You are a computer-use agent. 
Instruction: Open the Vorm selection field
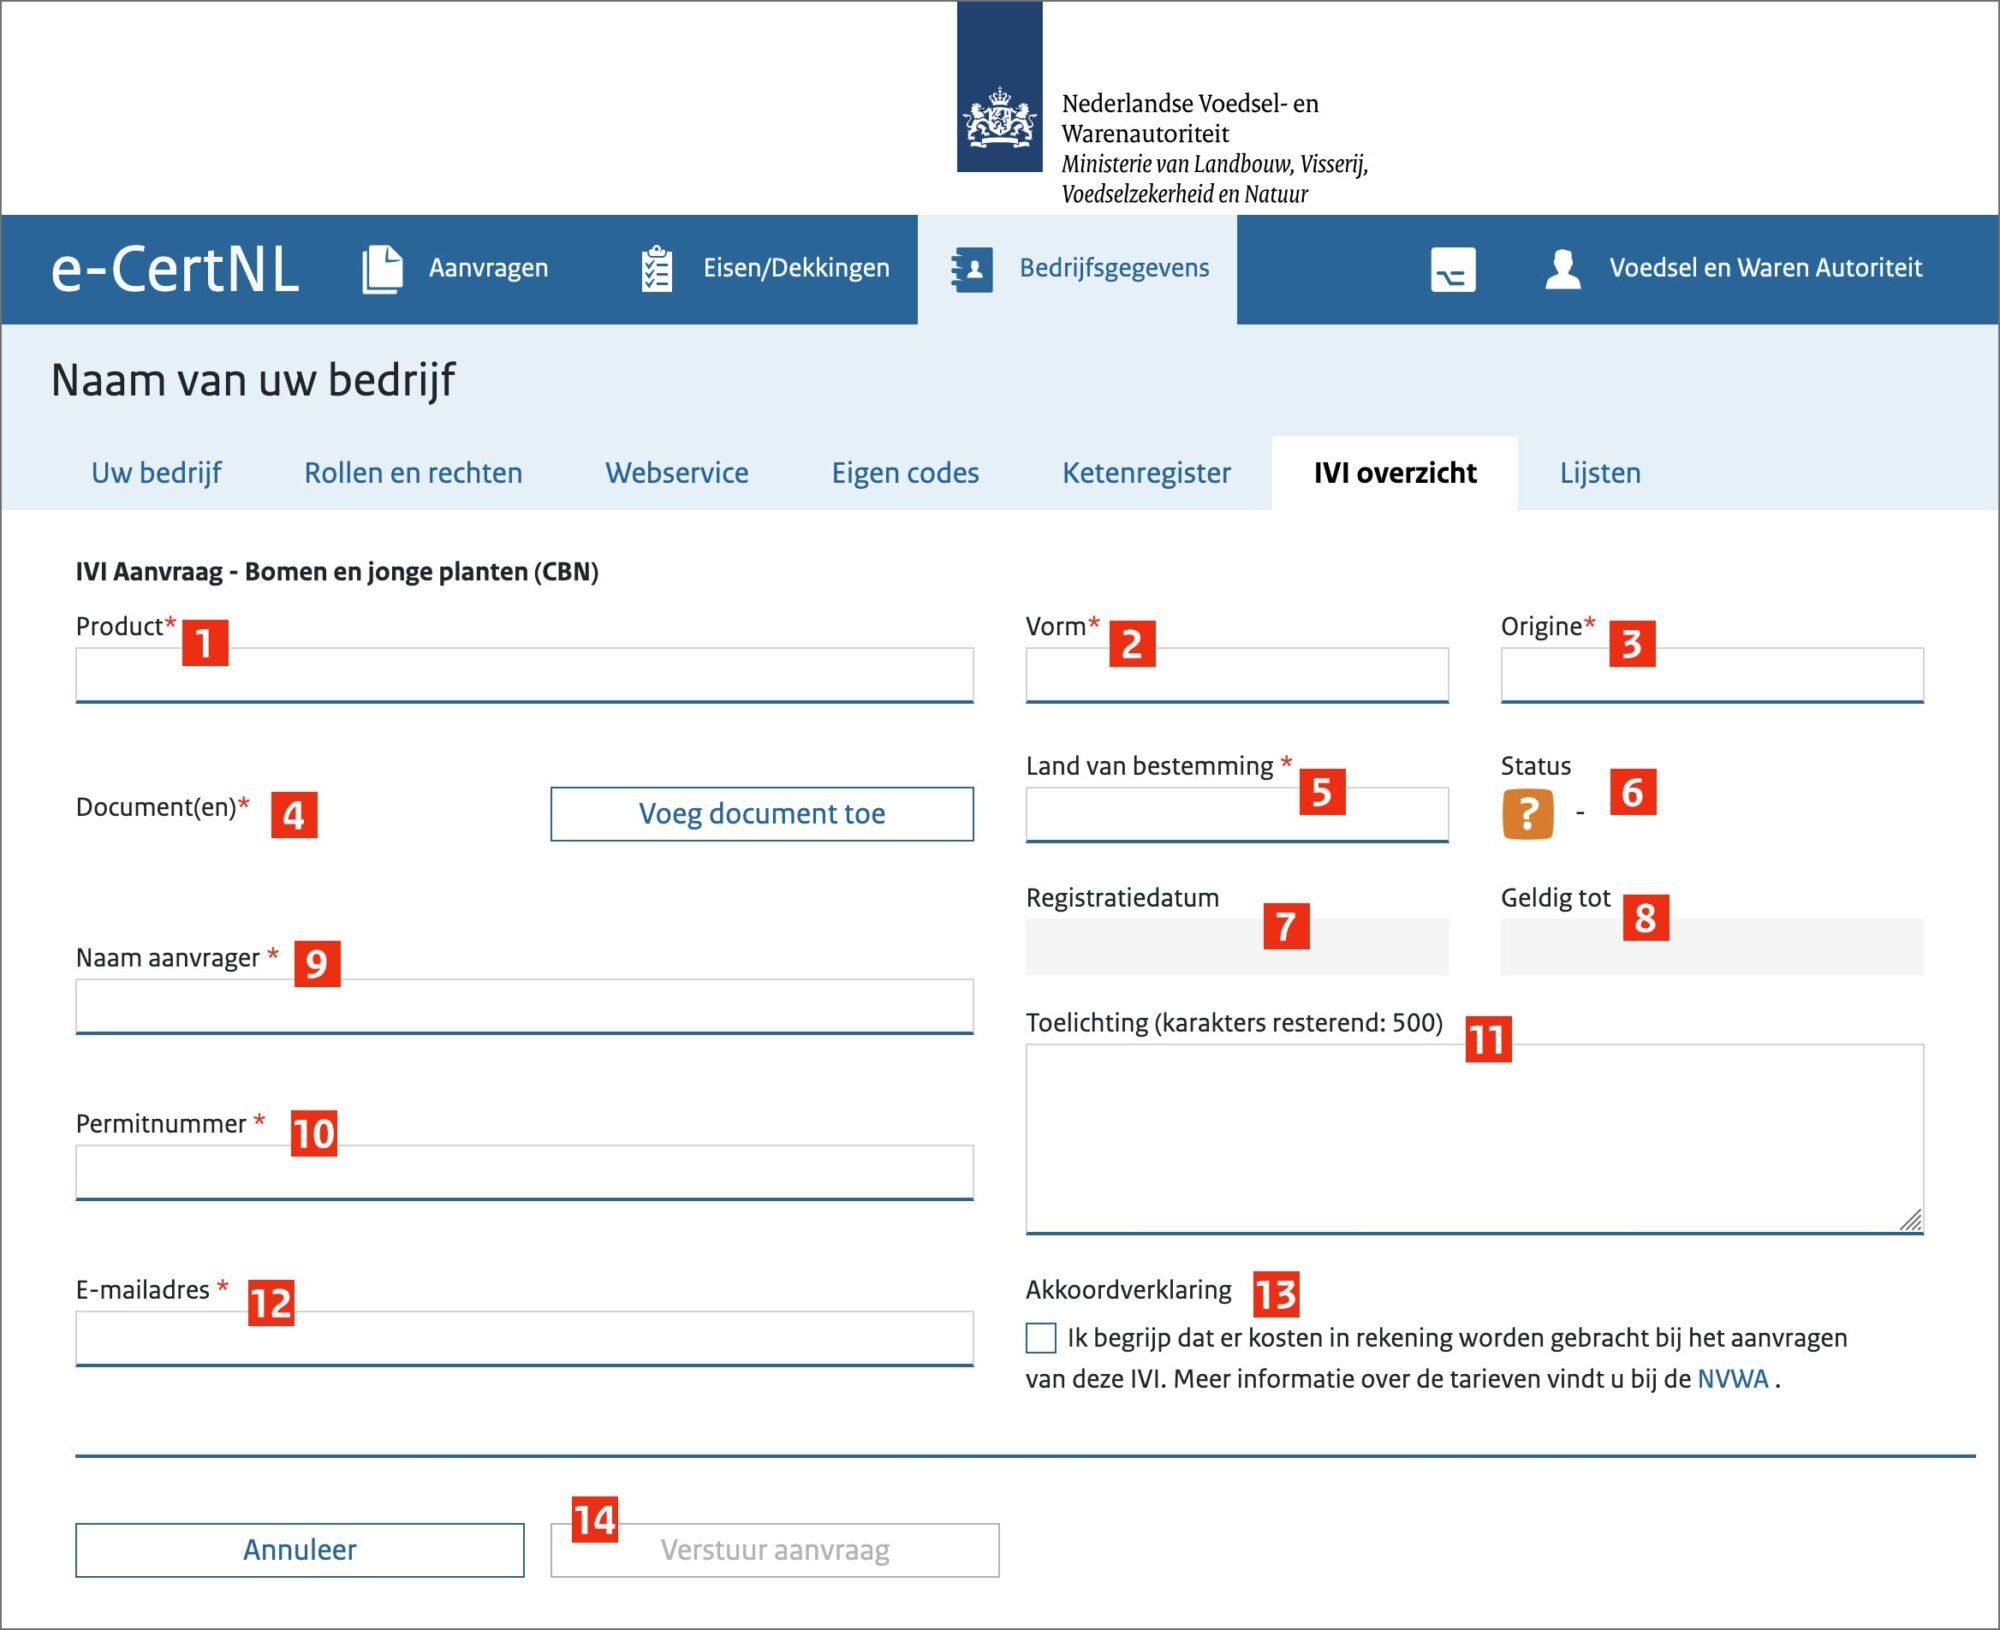1236,675
